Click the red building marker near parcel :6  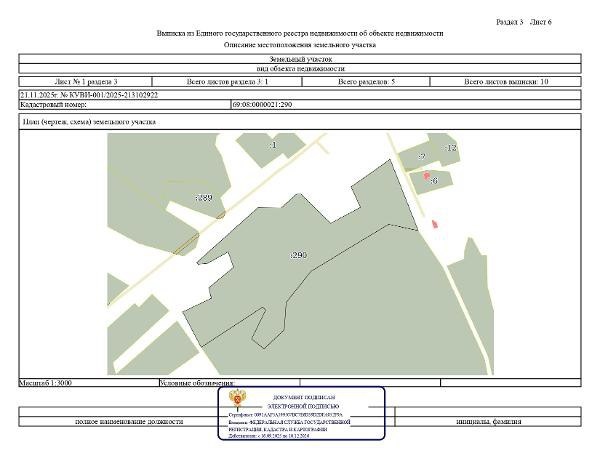(427, 176)
